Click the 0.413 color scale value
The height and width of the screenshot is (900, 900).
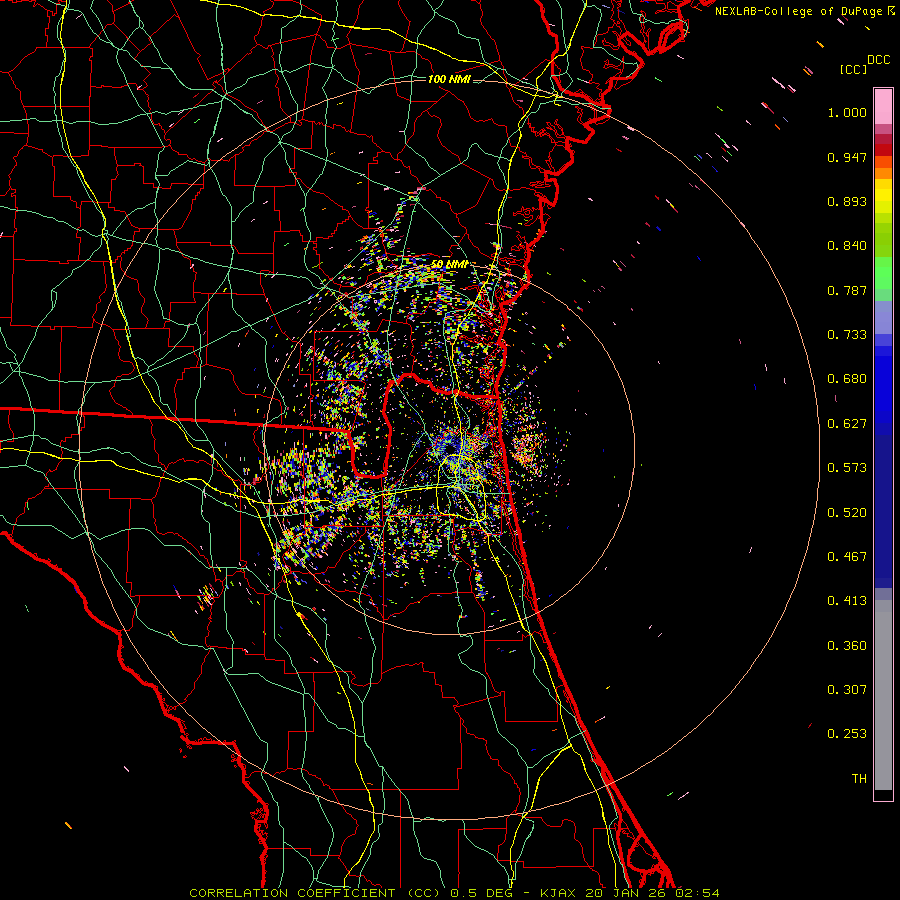[847, 601]
